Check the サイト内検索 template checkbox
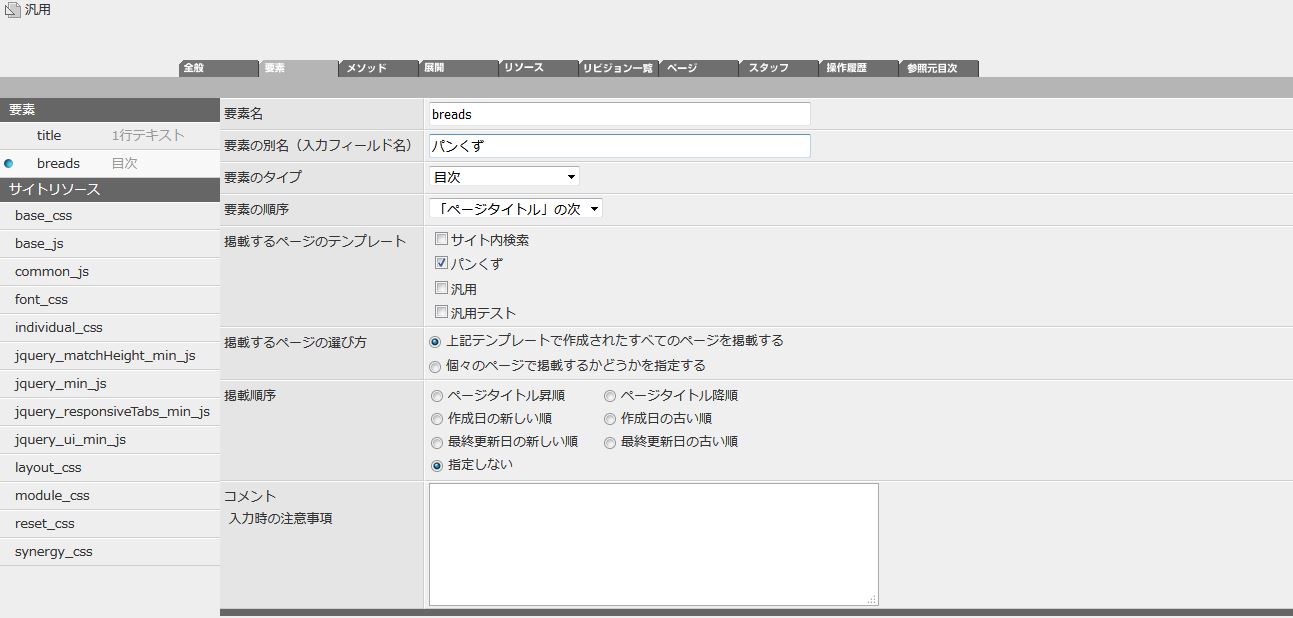This screenshot has width=1293, height=618. coord(441,240)
